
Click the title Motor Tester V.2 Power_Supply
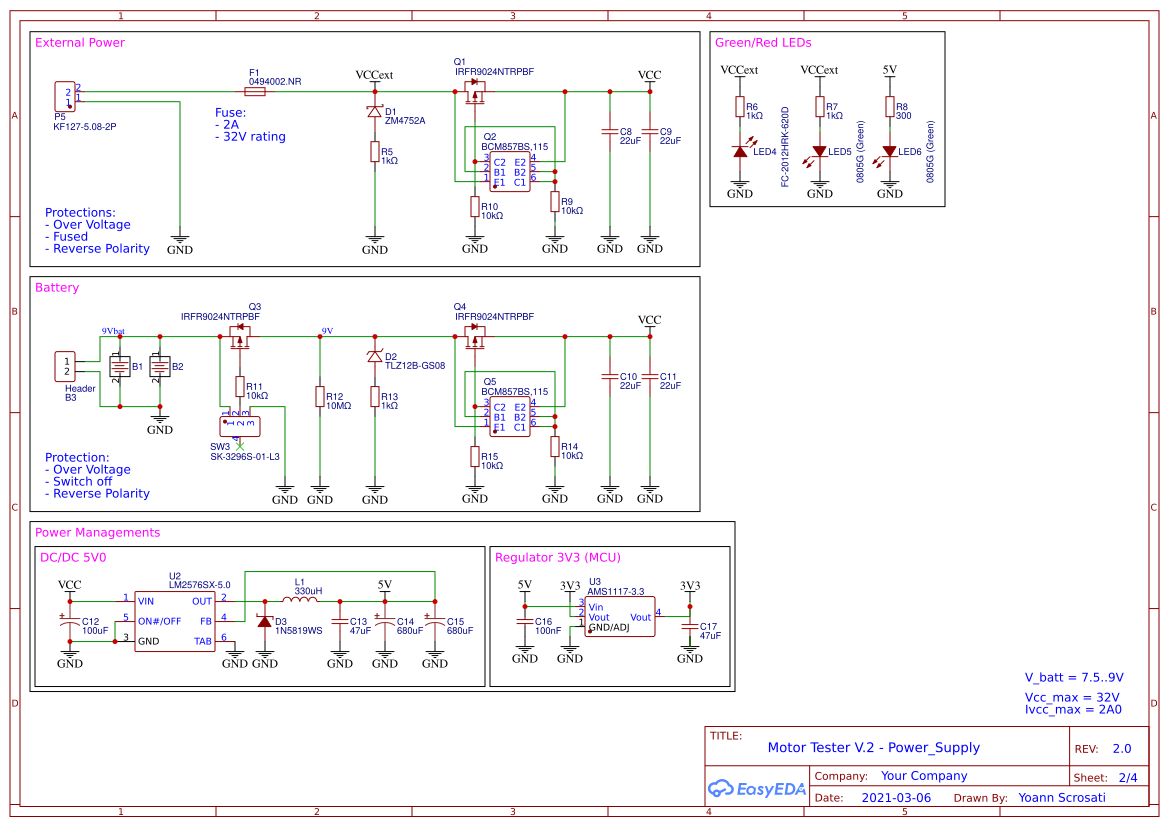[x=872, y=747]
